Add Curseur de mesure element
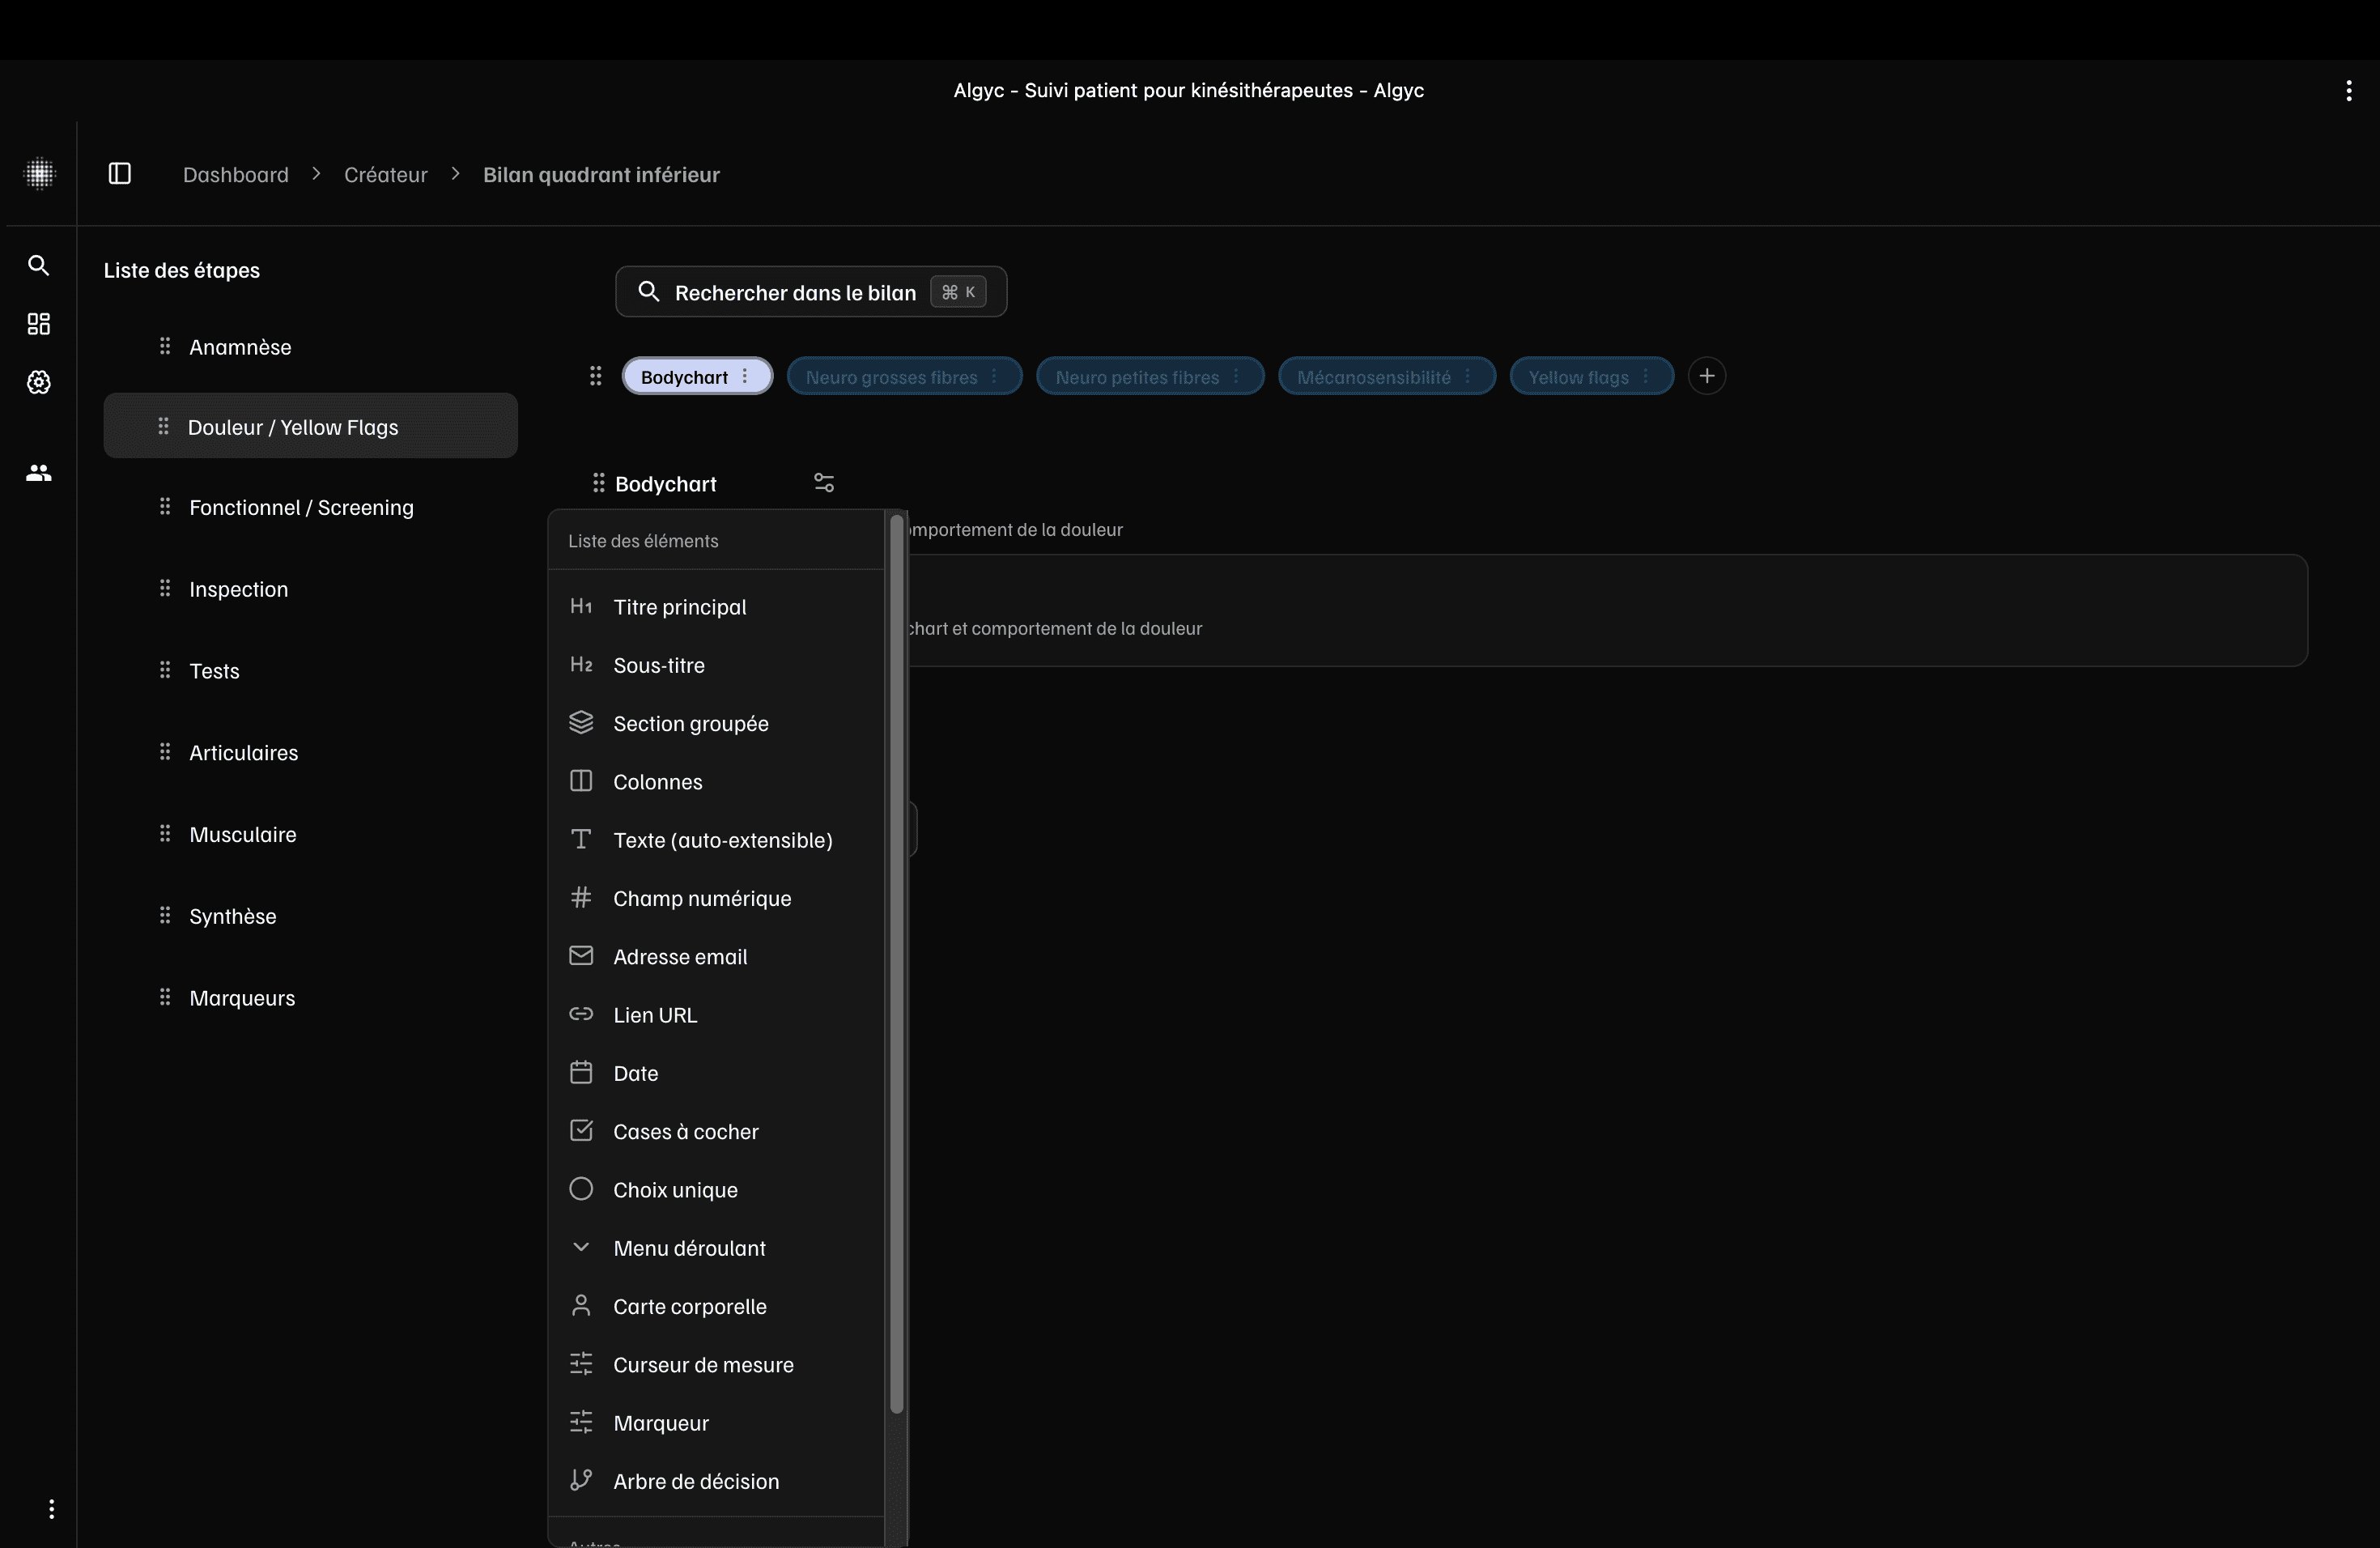Screen dimensions: 2380x1548 [703, 1365]
